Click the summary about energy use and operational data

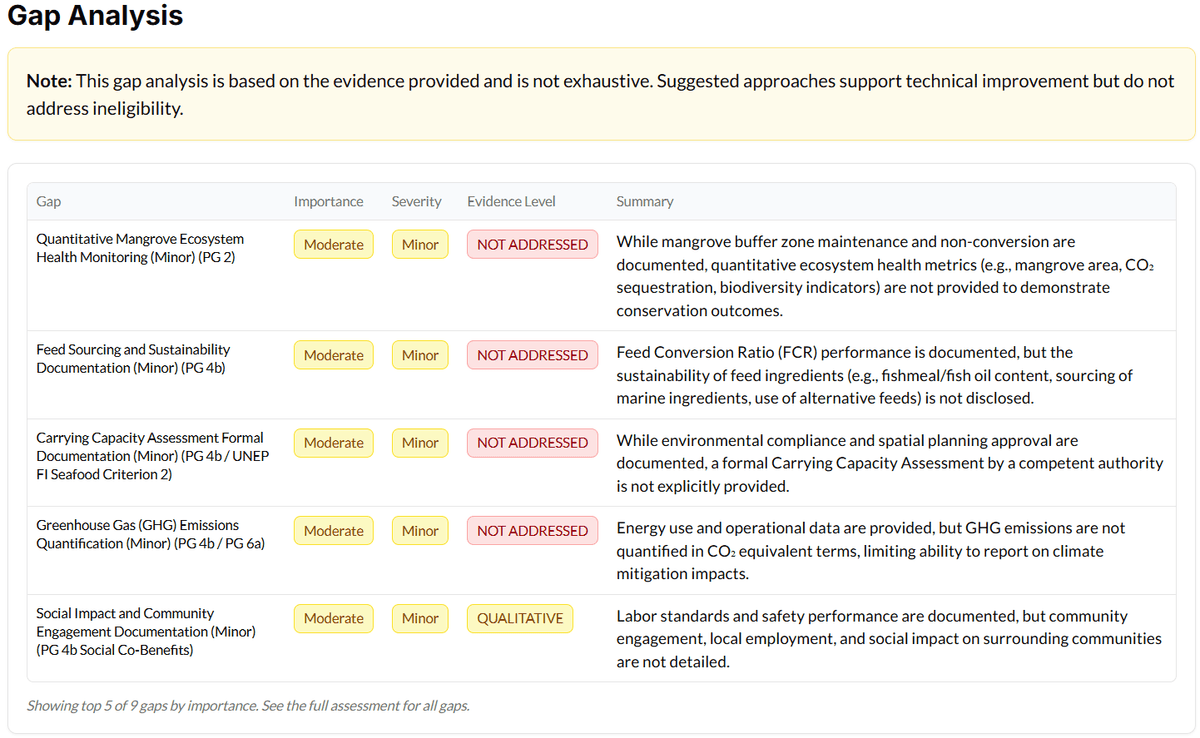coord(871,551)
